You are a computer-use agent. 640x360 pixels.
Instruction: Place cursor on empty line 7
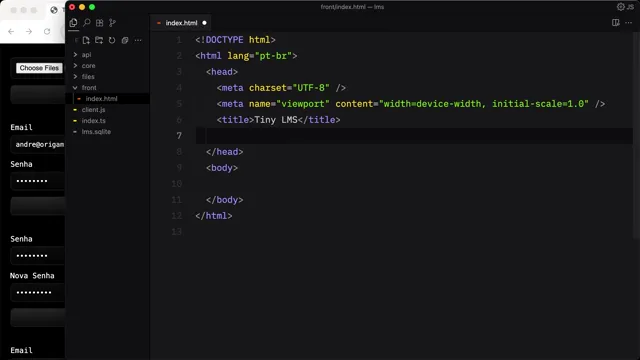point(414,136)
